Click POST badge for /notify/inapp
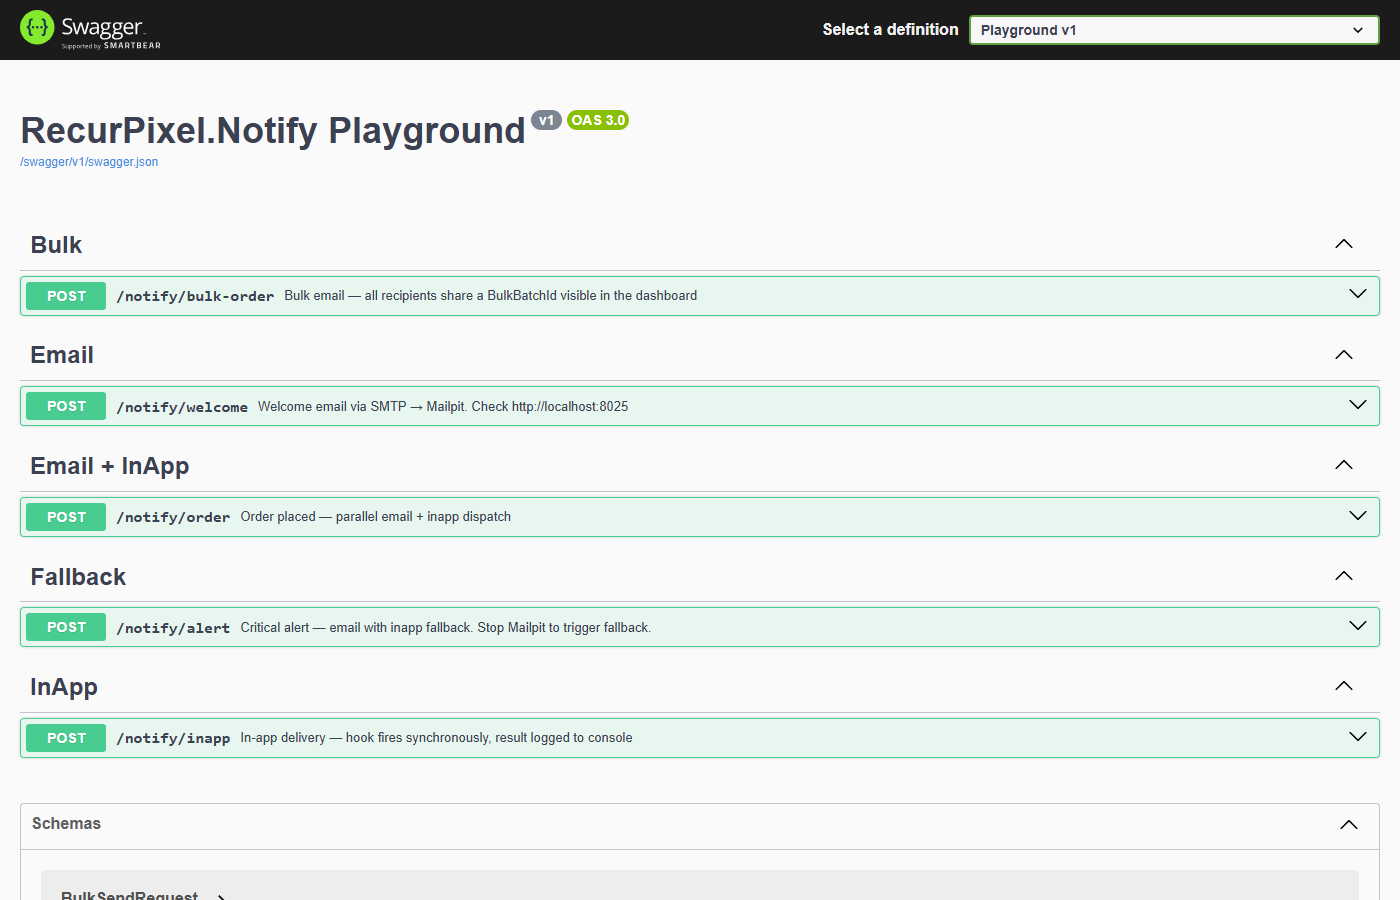 point(66,738)
